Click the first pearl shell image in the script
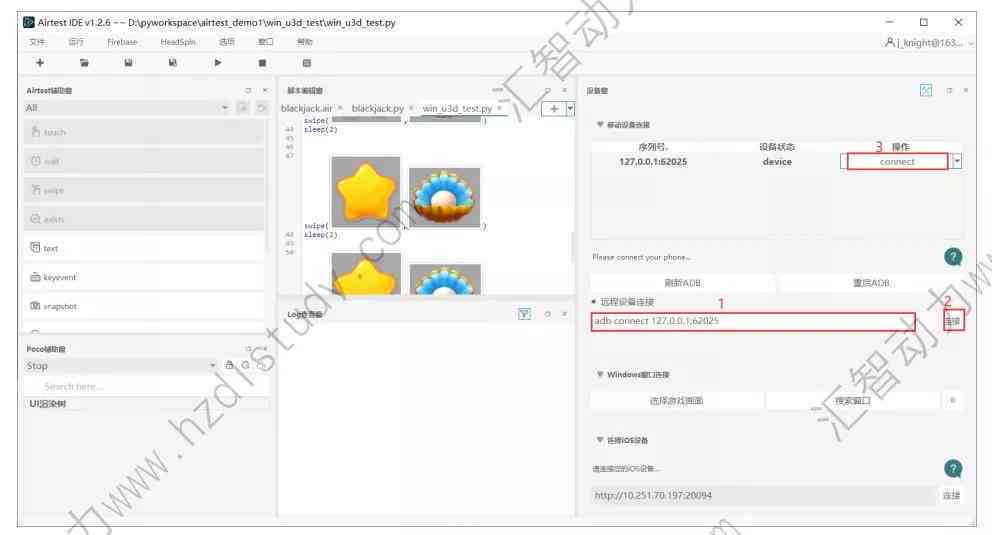The image size is (992, 535). tap(444, 197)
